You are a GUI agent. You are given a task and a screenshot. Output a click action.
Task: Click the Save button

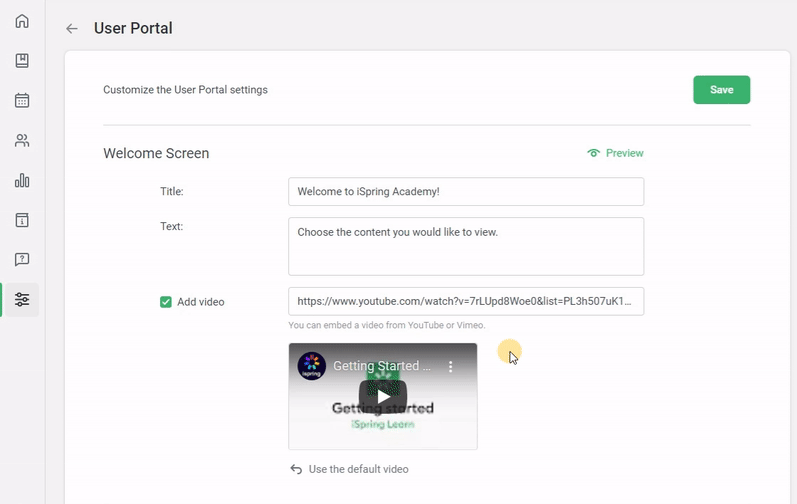(x=721, y=90)
